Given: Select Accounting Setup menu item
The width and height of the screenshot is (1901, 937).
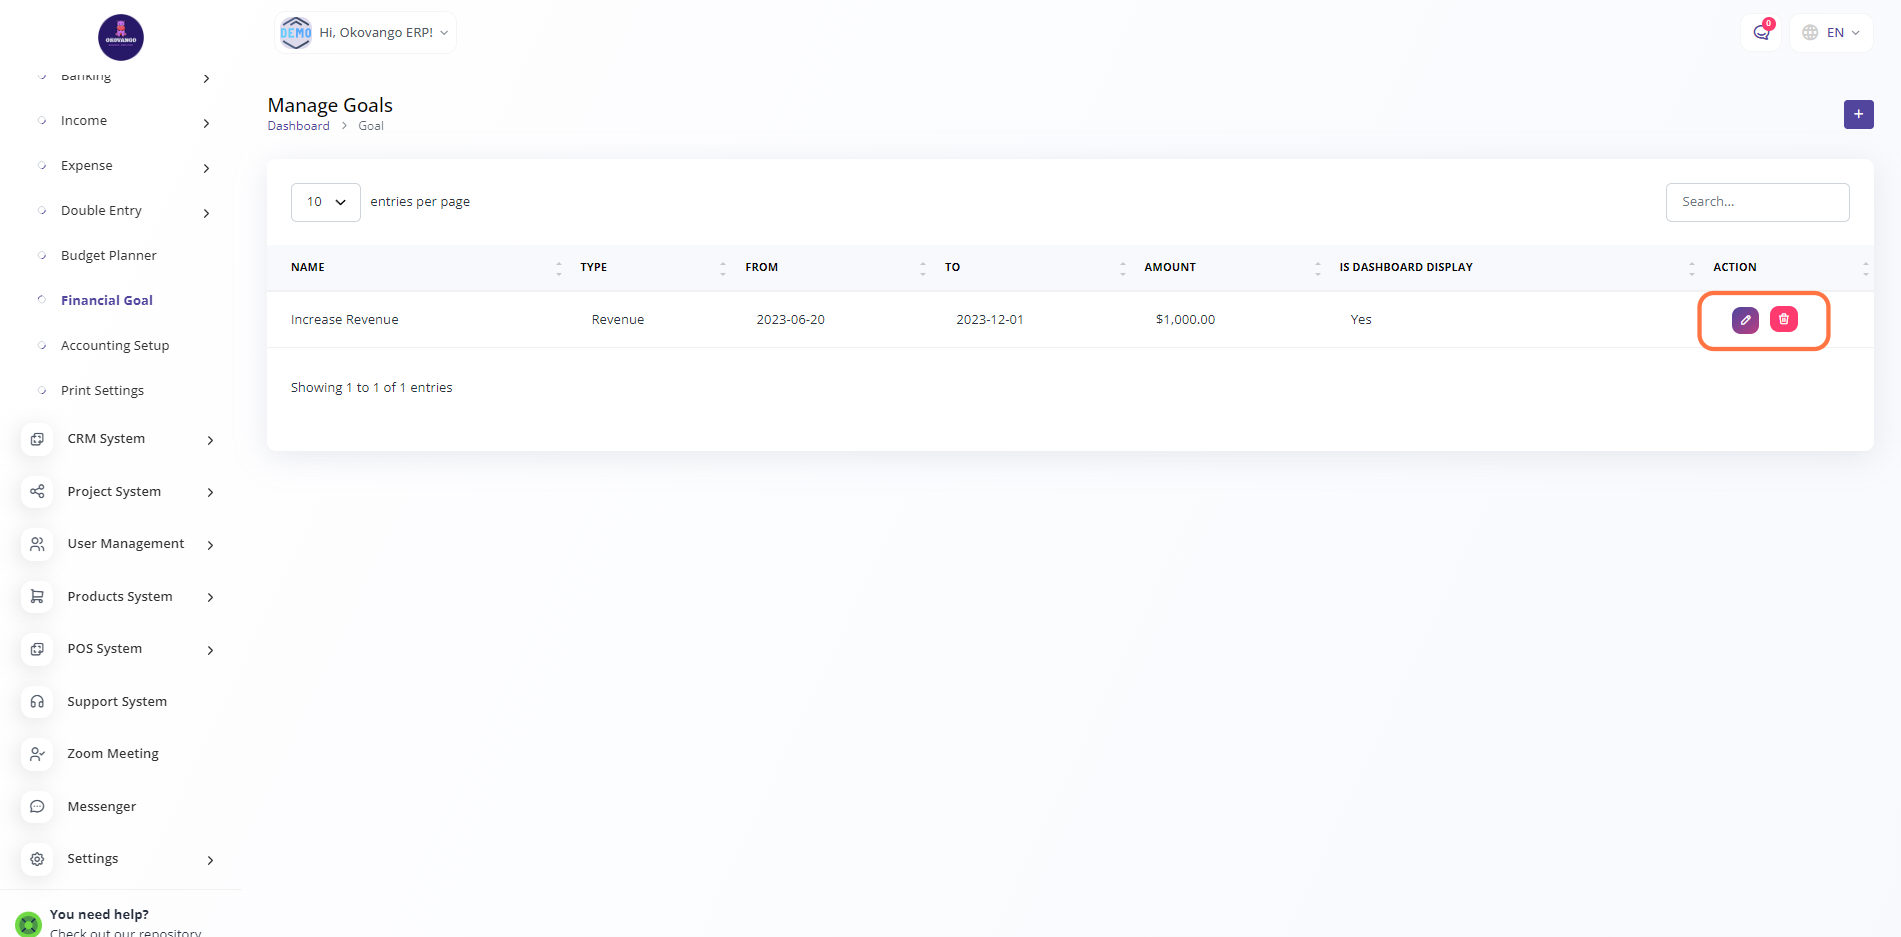Looking at the screenshot, I should tap(115, 346).
